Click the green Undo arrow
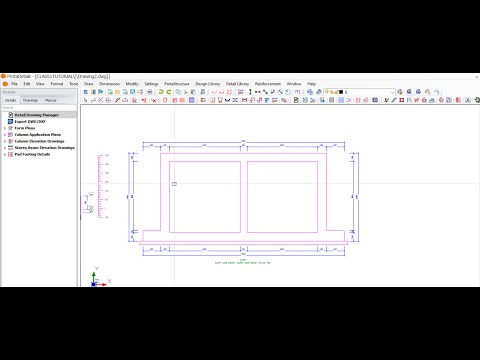 coord(161,92)
